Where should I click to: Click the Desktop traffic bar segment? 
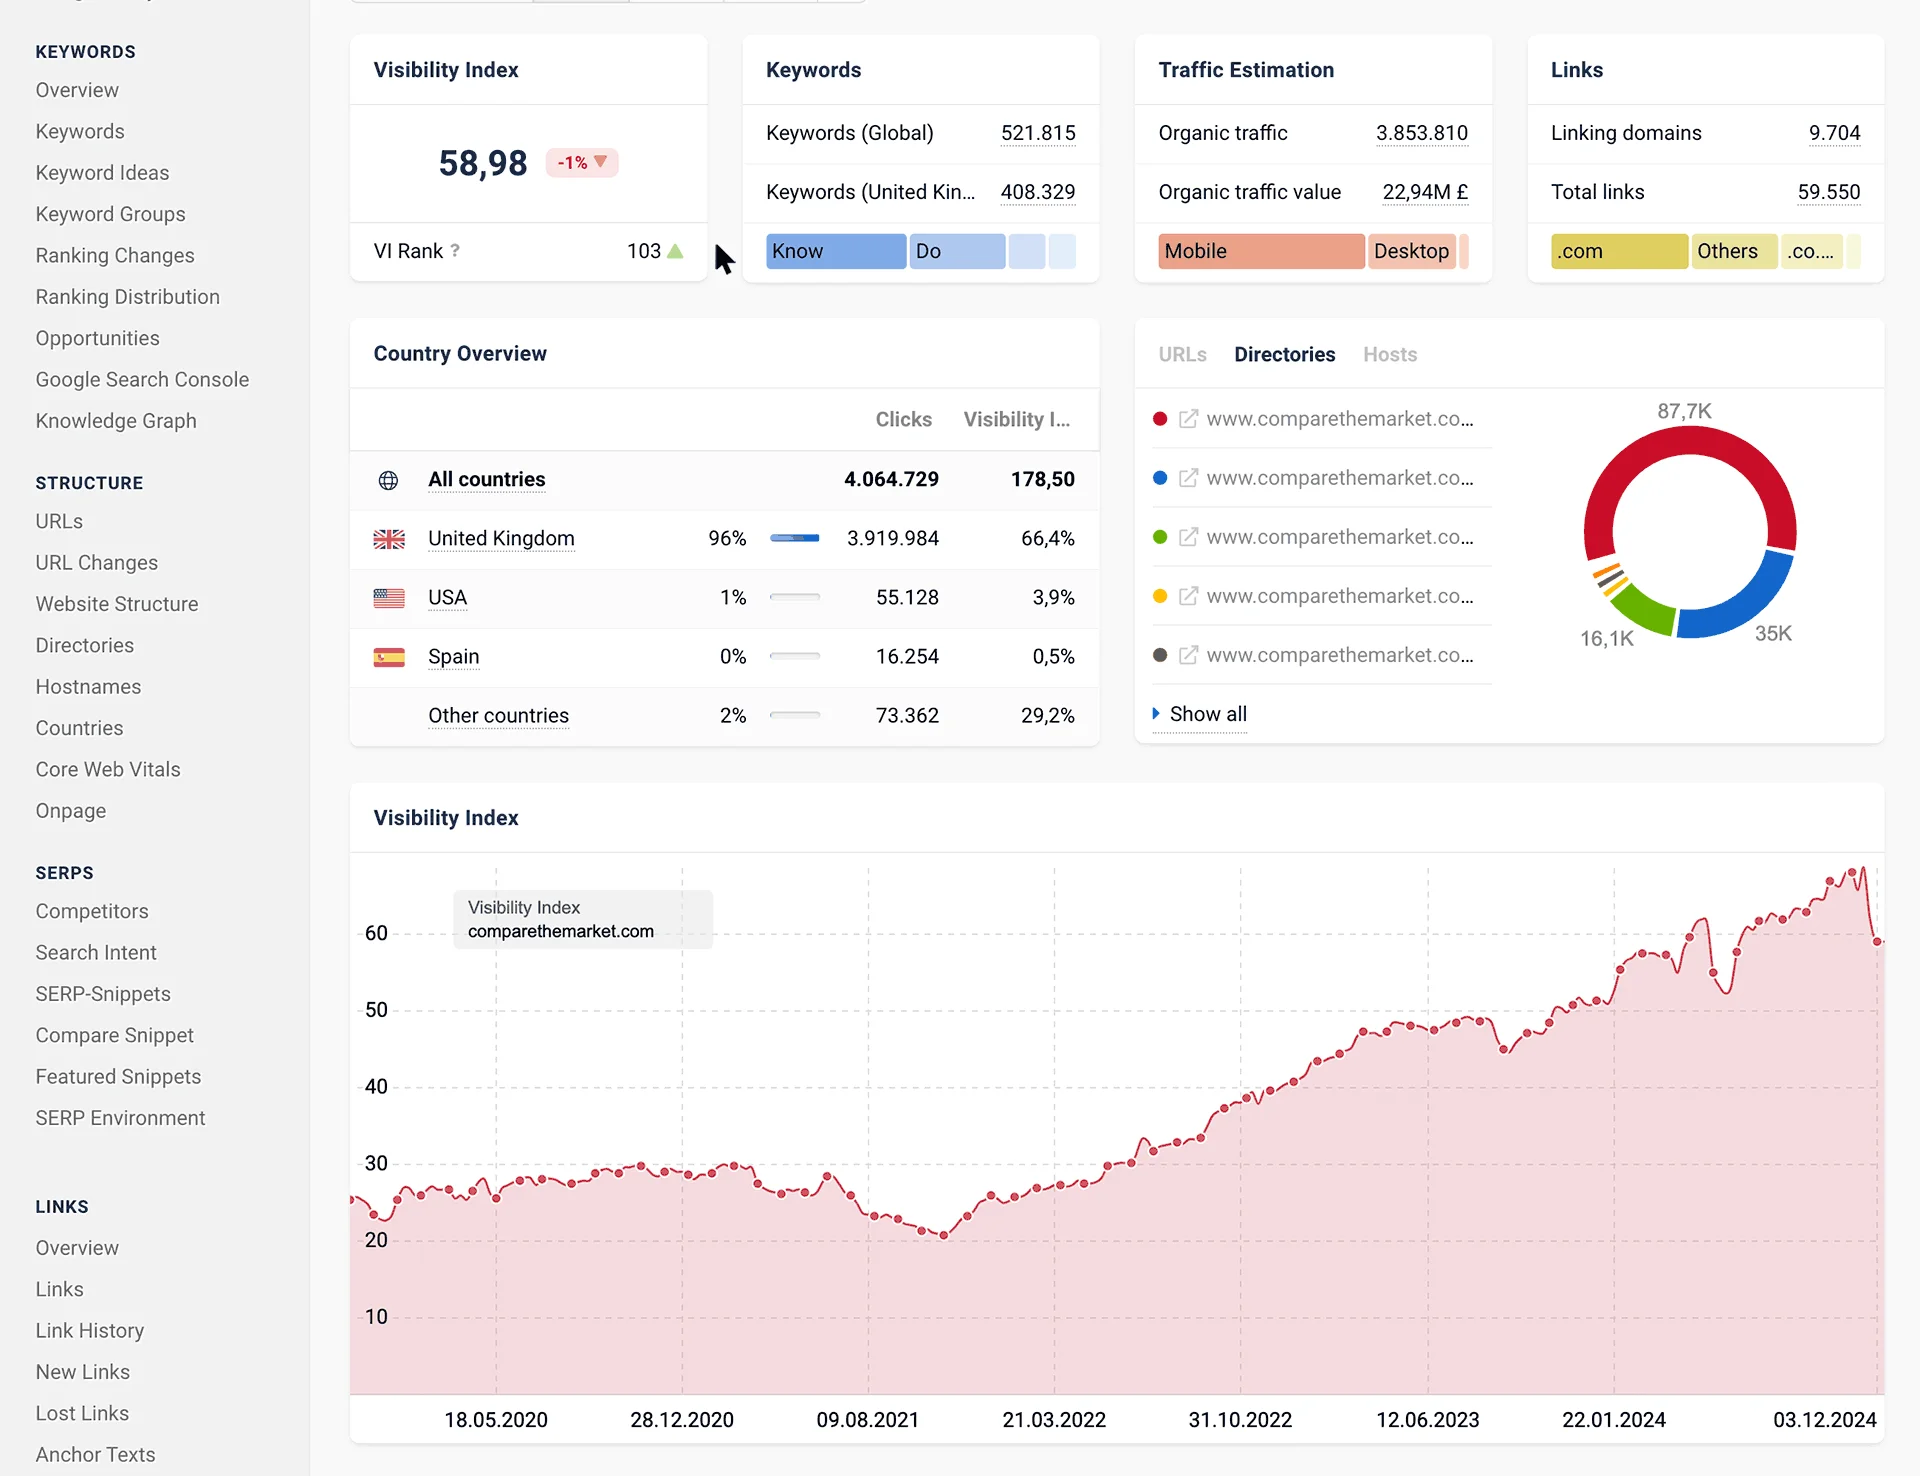point(1411,251)
